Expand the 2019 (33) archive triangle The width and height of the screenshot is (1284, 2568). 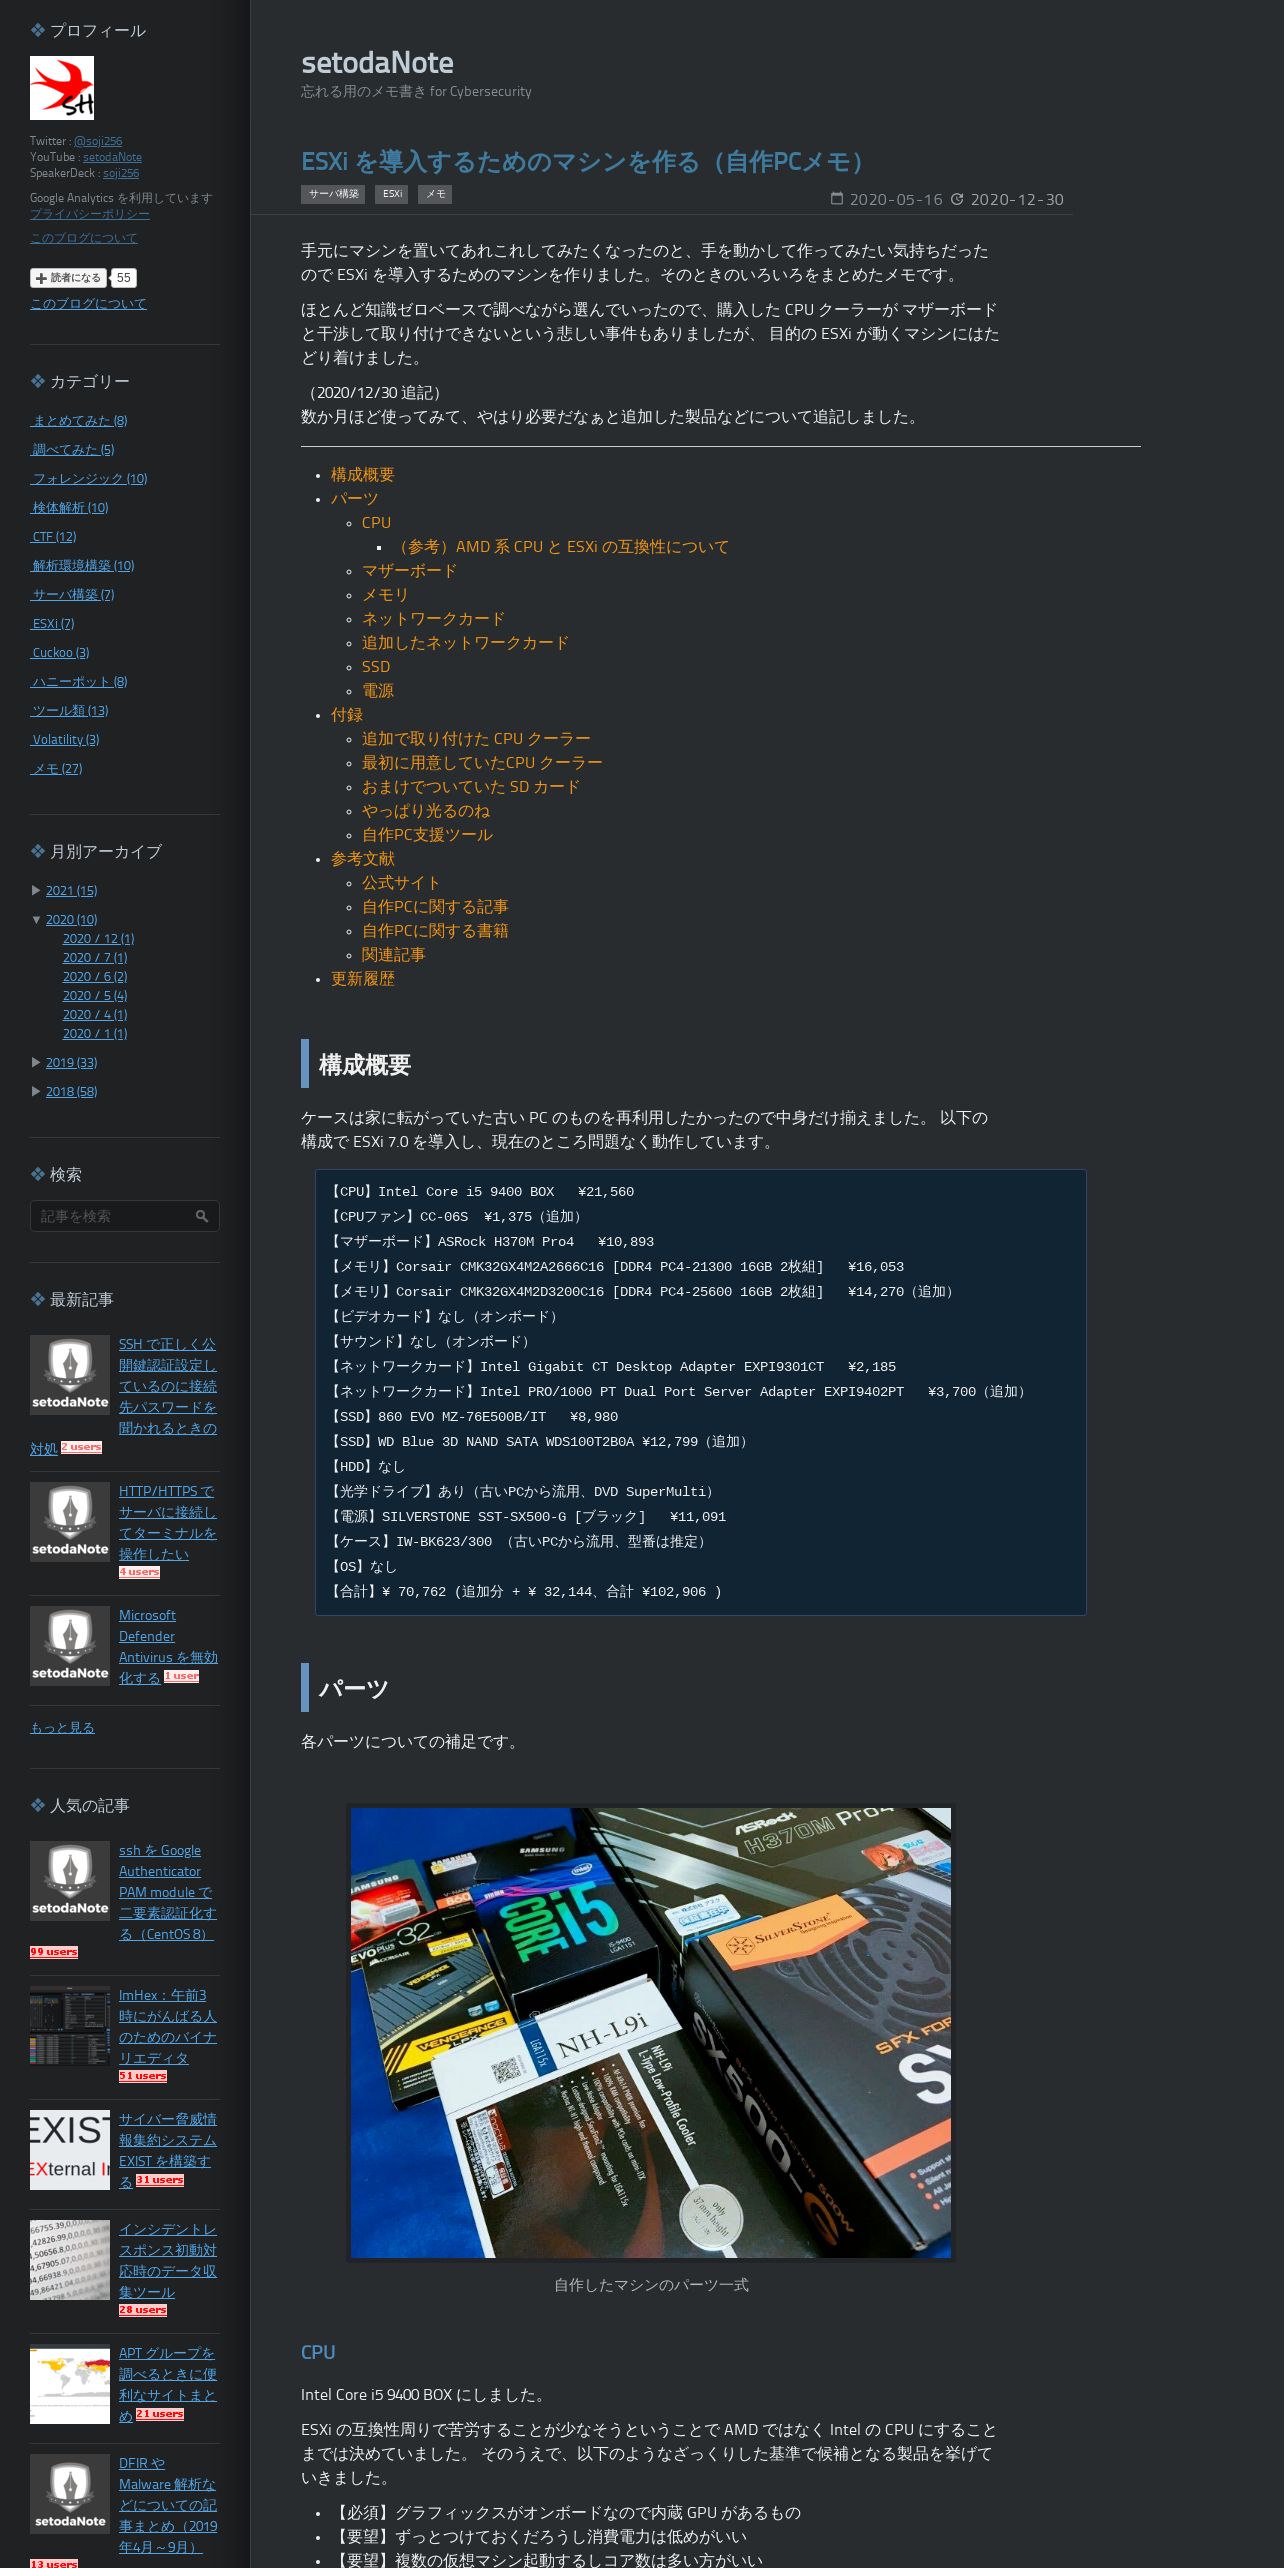point(36,1062)
